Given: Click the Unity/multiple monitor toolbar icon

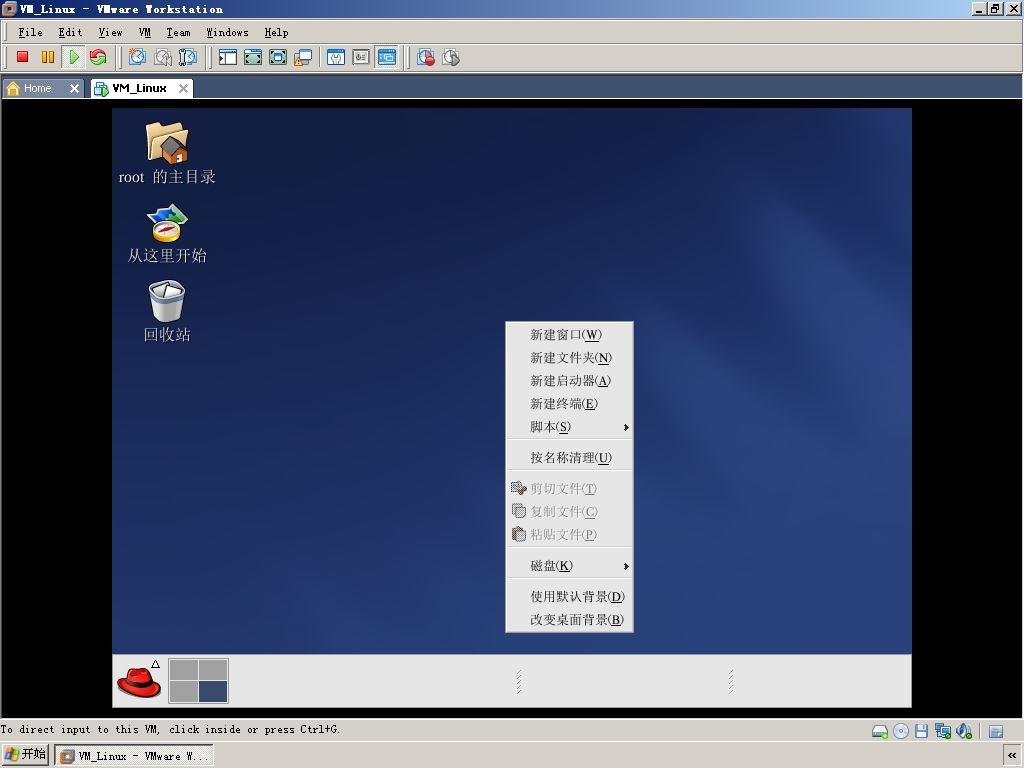Looking at the screenshot, I should [x=303, y=57].
